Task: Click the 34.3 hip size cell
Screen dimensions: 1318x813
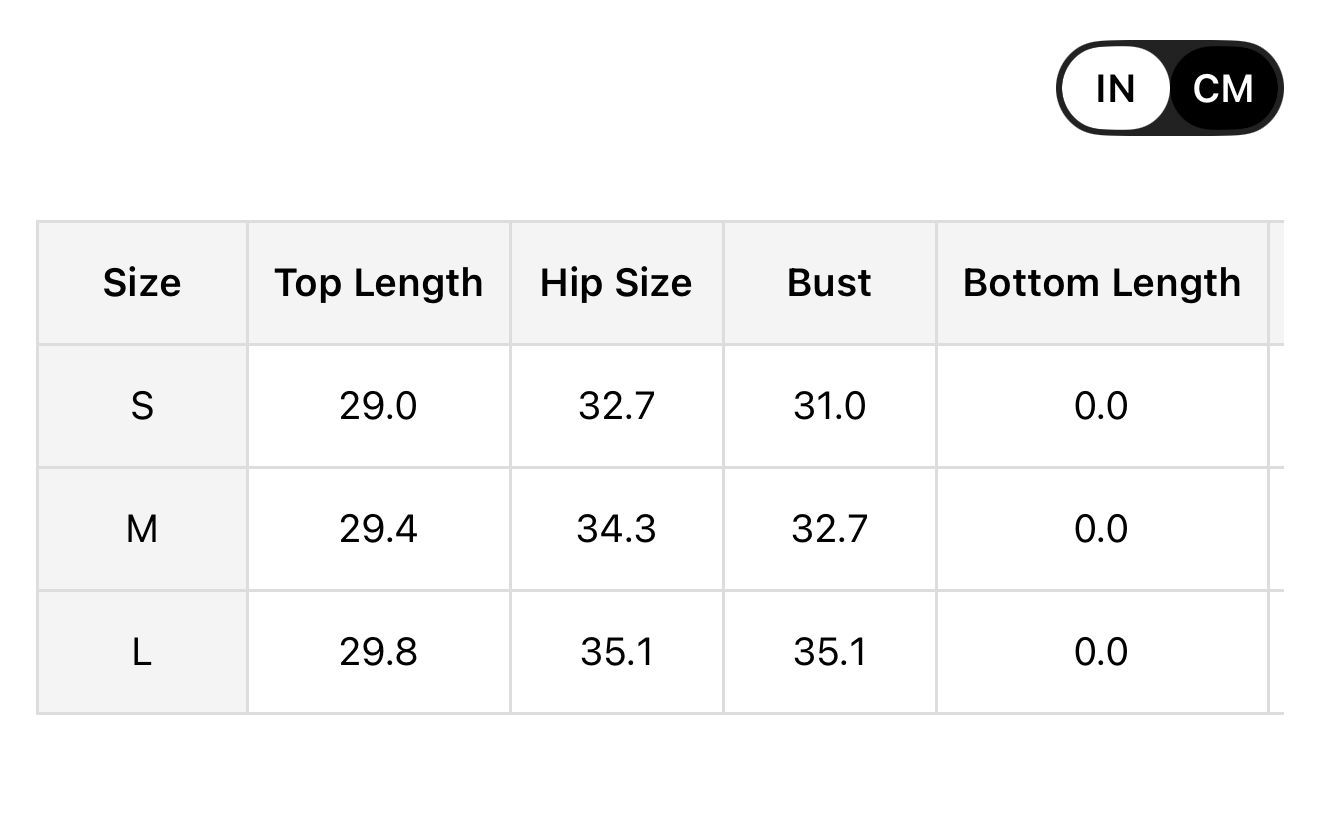Action: (x=616, y=529)
